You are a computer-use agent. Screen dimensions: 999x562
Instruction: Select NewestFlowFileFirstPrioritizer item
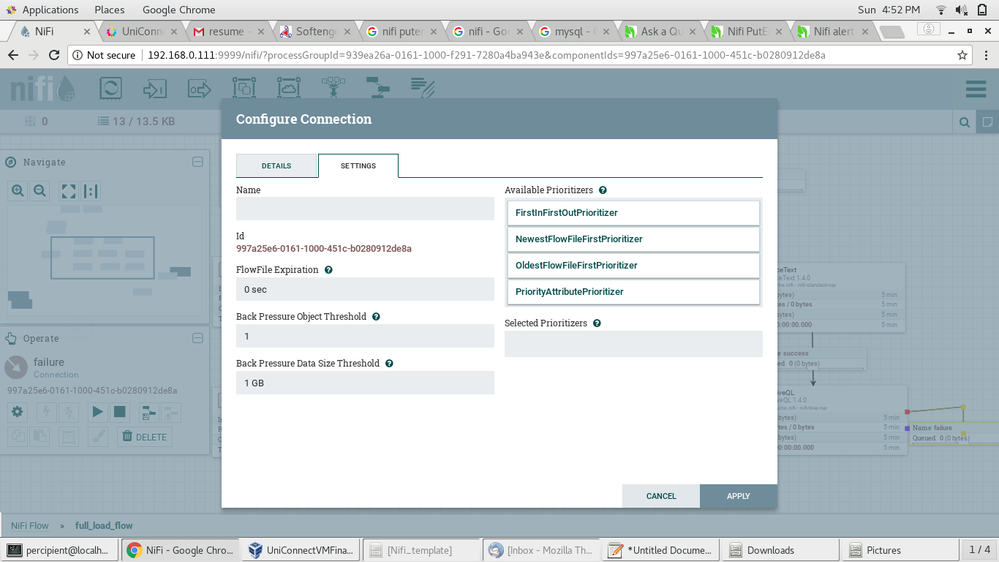coord(633,239)
